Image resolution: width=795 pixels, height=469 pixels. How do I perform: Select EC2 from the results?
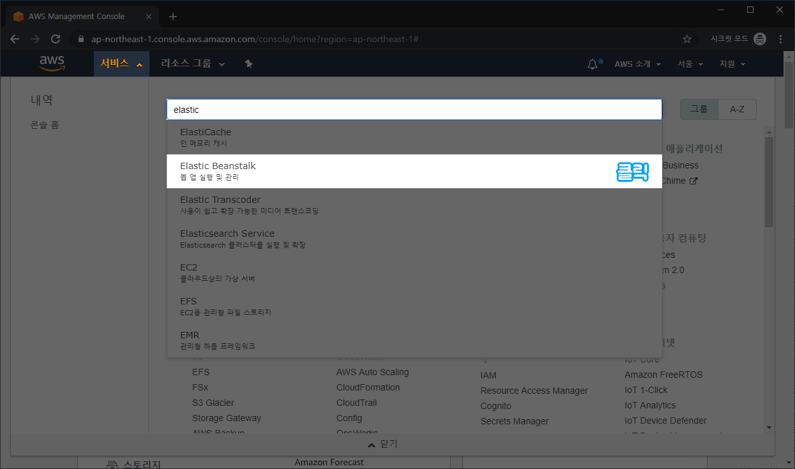click(x=414, y=273)
